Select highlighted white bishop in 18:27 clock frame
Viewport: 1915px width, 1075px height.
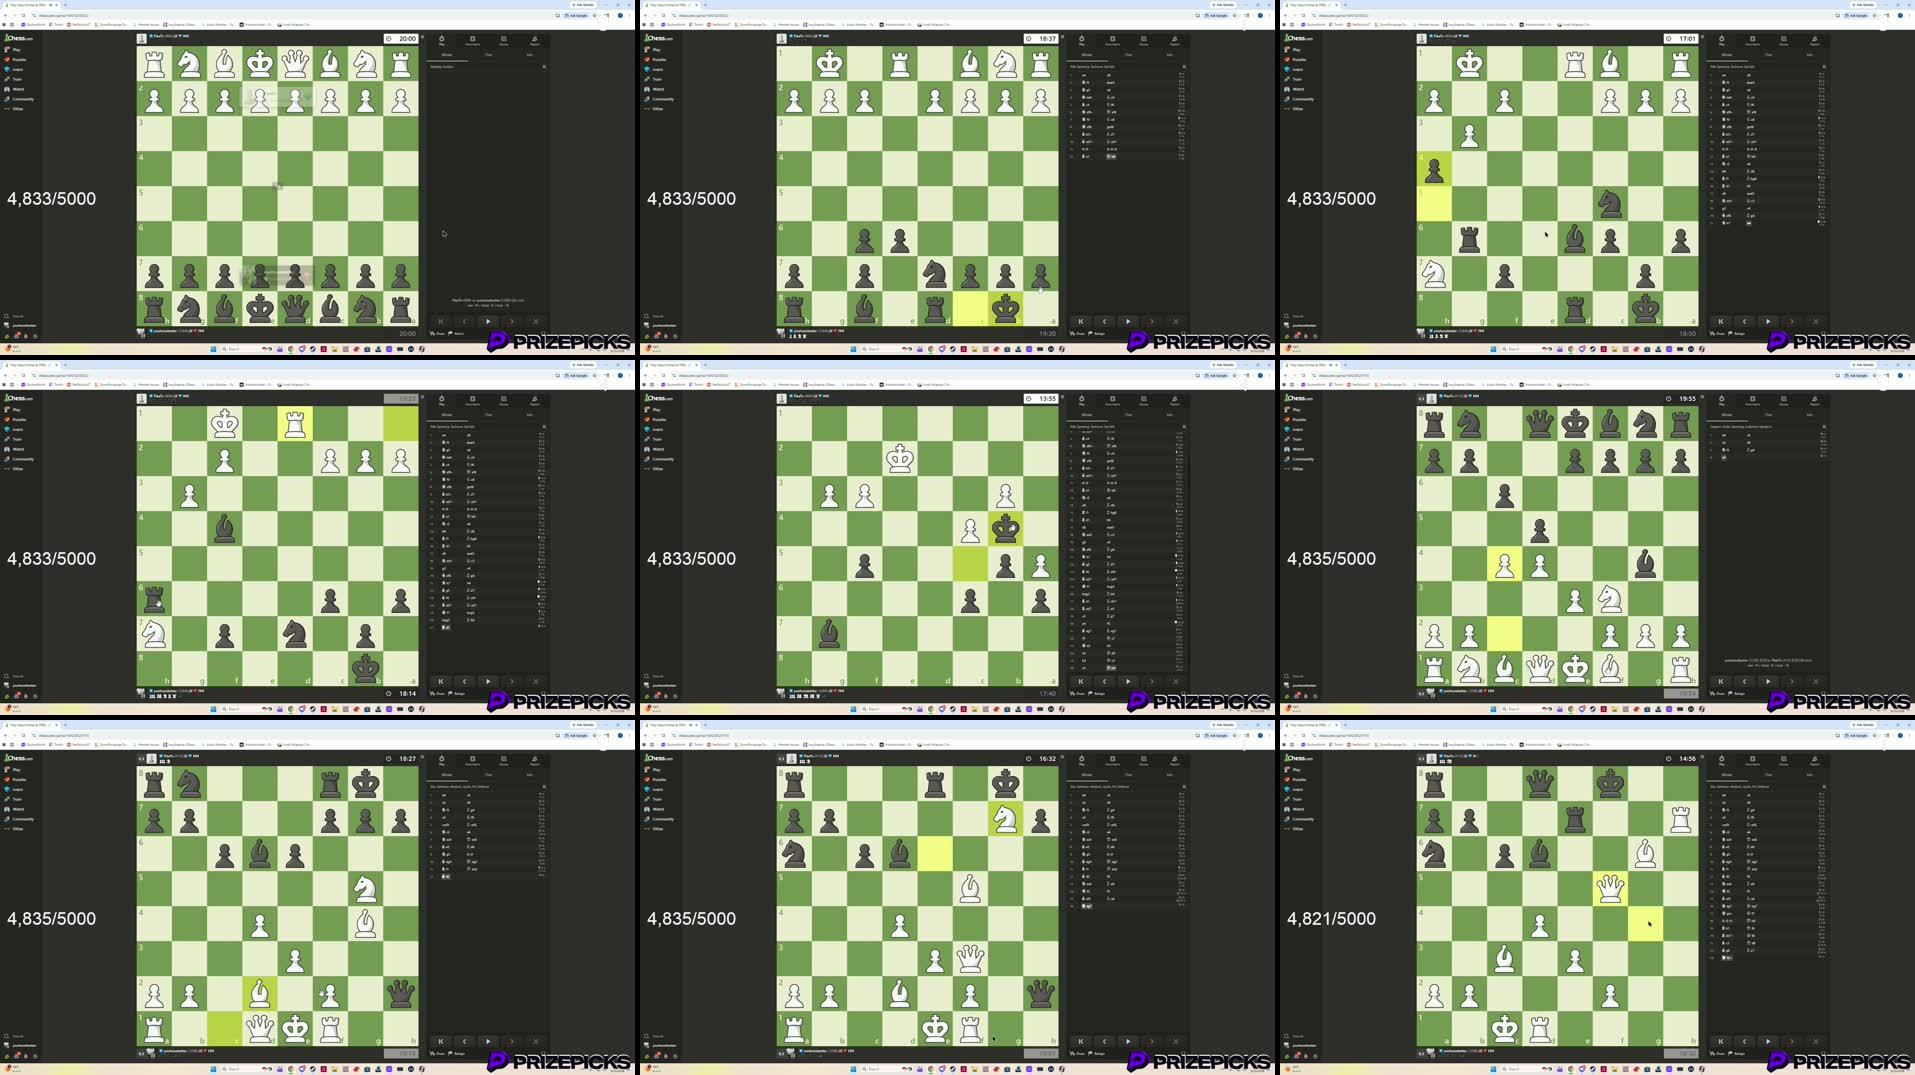tap(260, 994)
